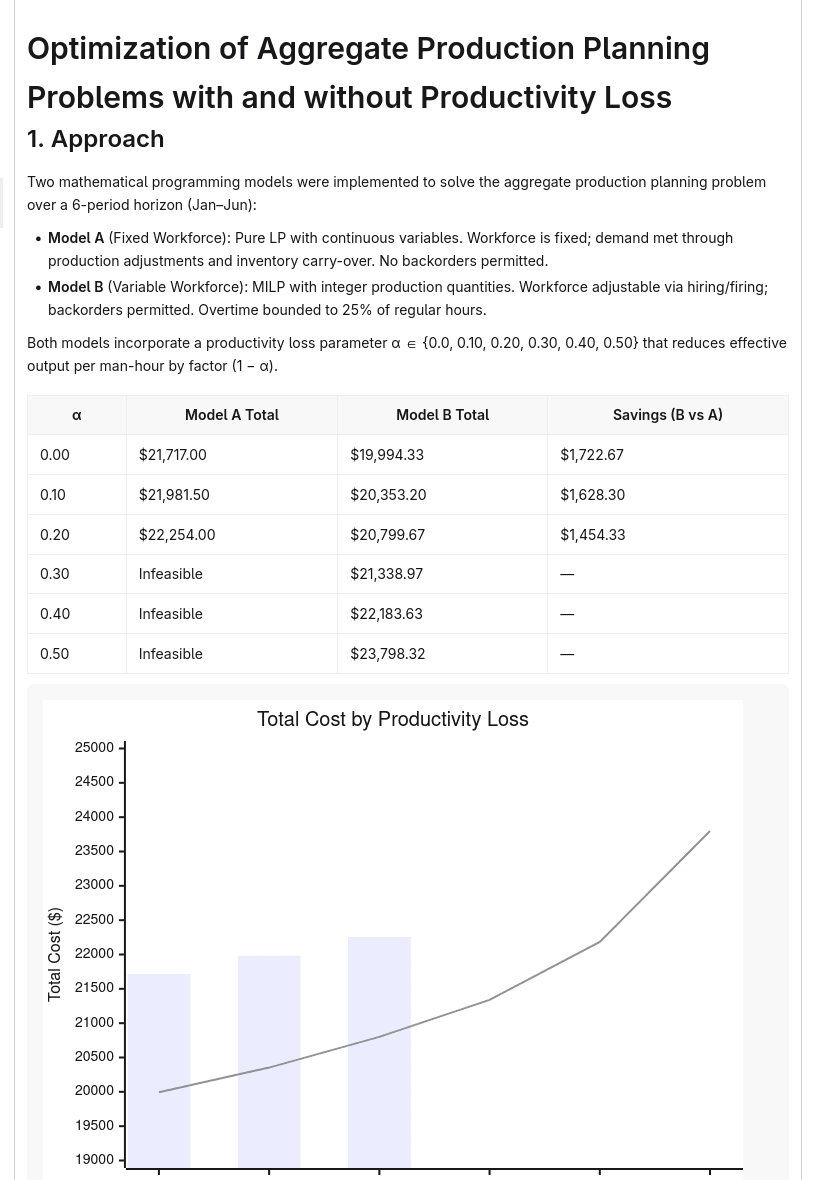Screen dimensions: 820x1180
Task: Click the second Model A bar in the chart
Action: 269,1061
